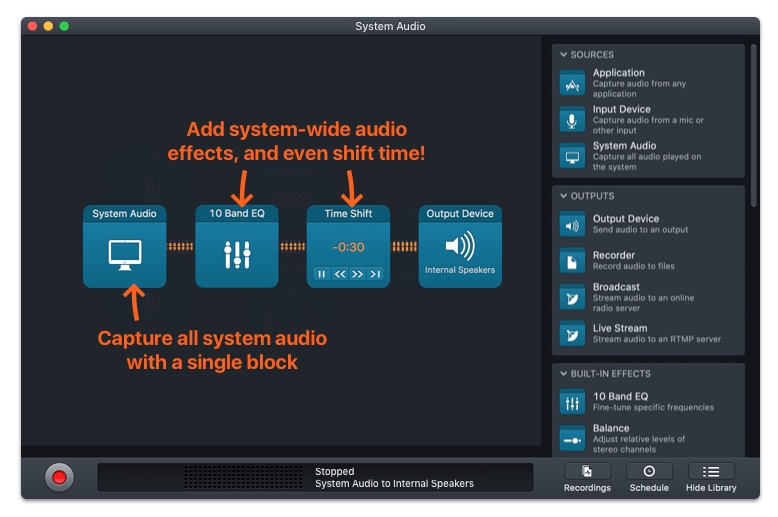Click the sliders icon in 10 Band EQ block
Viewport: 778px width, 517px height.
237,255
